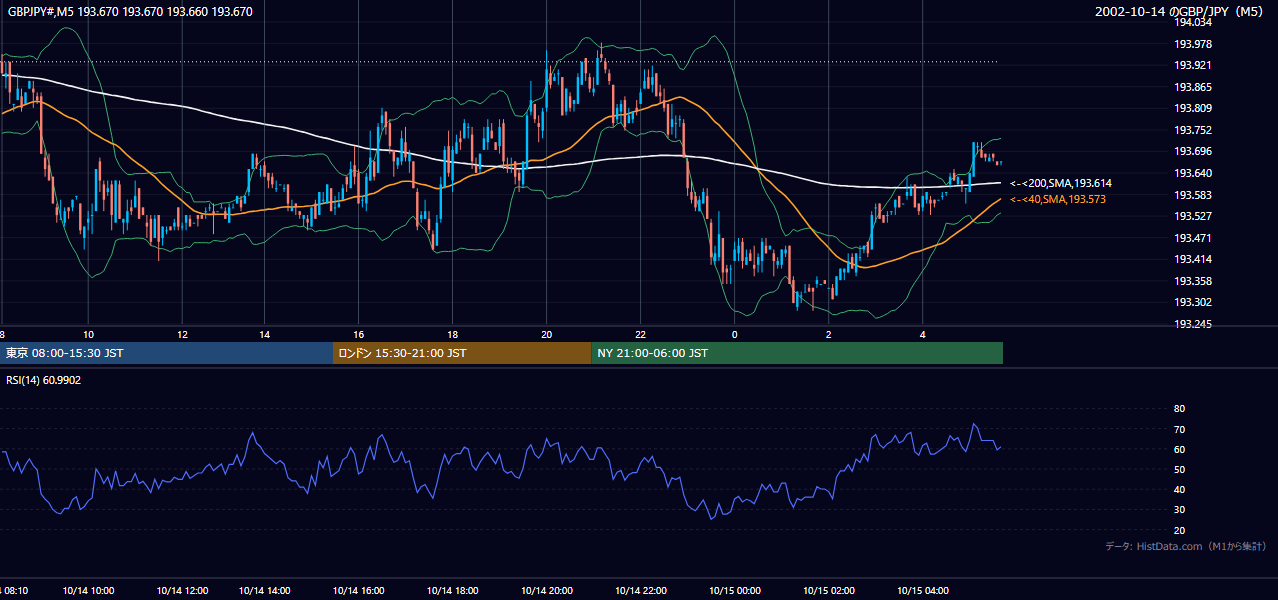Click bottom date label 10/15 02:00

pyautogui.click(x=829, y=591)
